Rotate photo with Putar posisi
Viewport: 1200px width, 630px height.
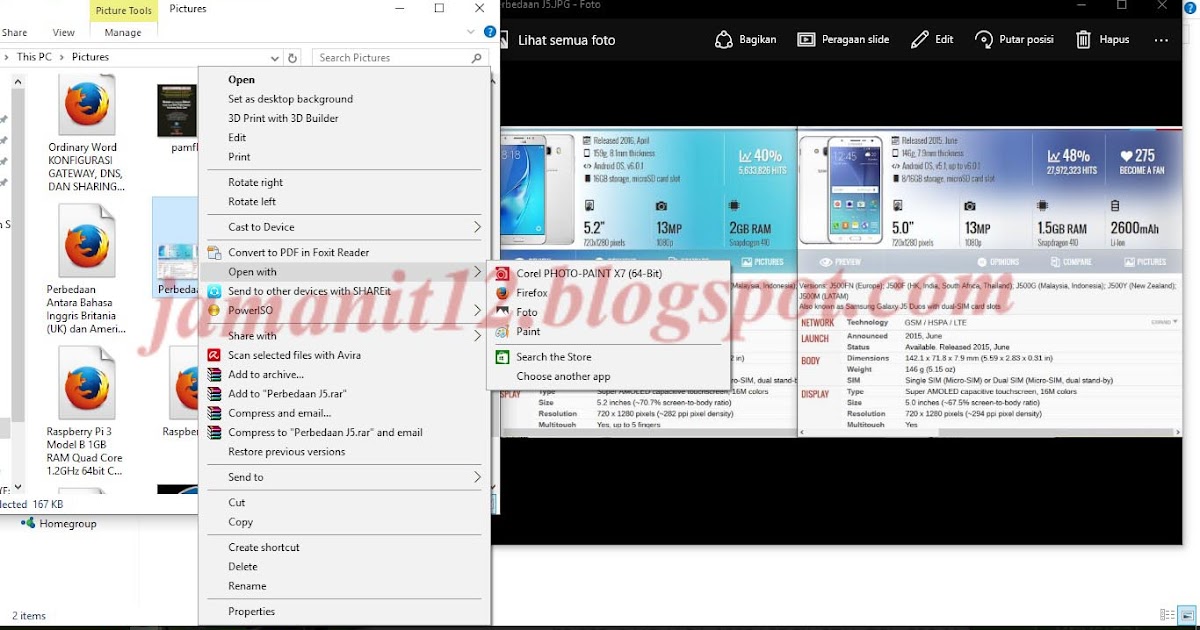(1013, 40)
